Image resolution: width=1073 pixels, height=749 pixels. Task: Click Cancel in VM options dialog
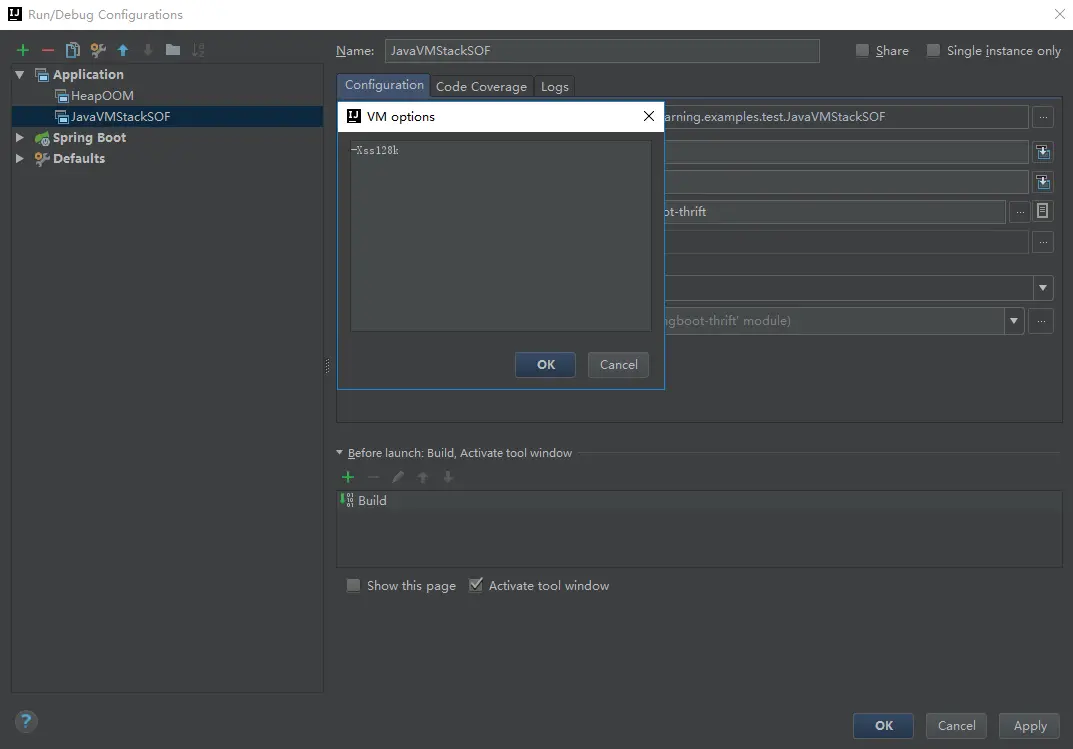tap(619, 365)
